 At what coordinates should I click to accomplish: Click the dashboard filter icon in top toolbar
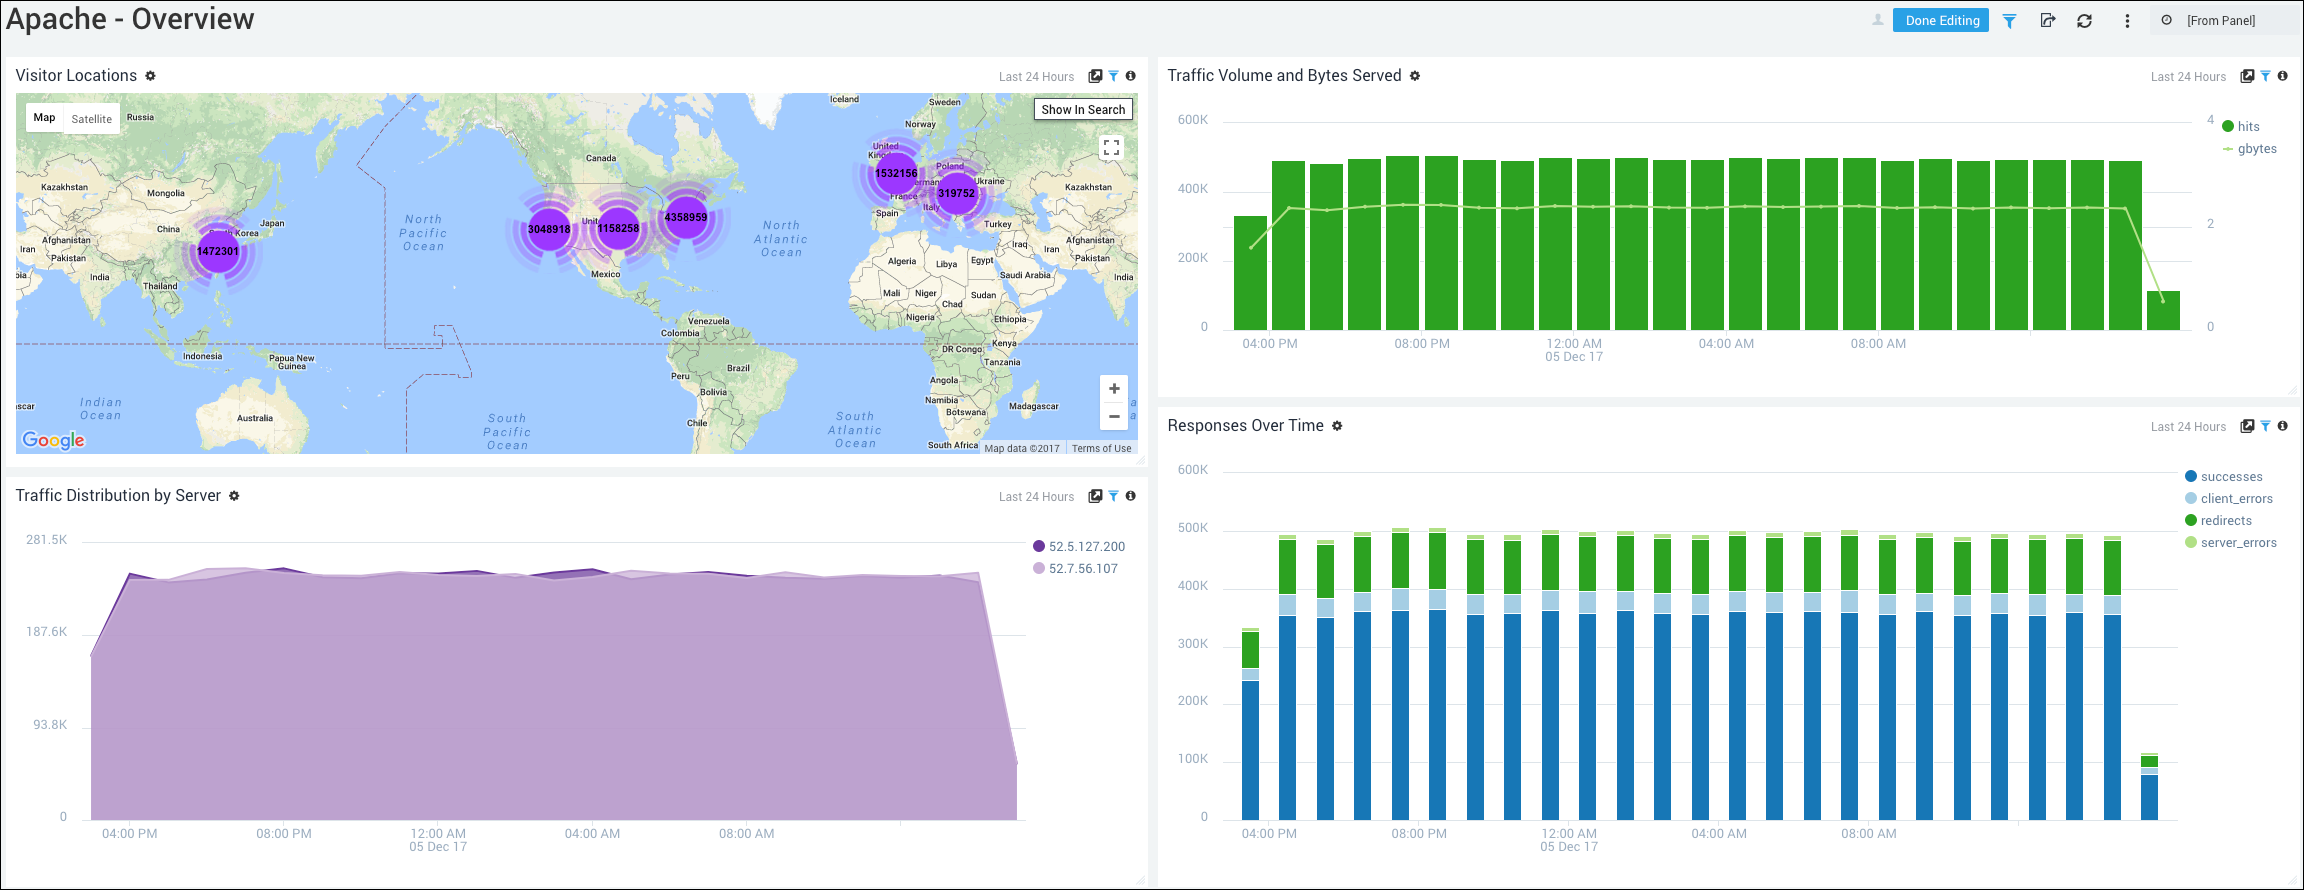tap(2009, 21)
